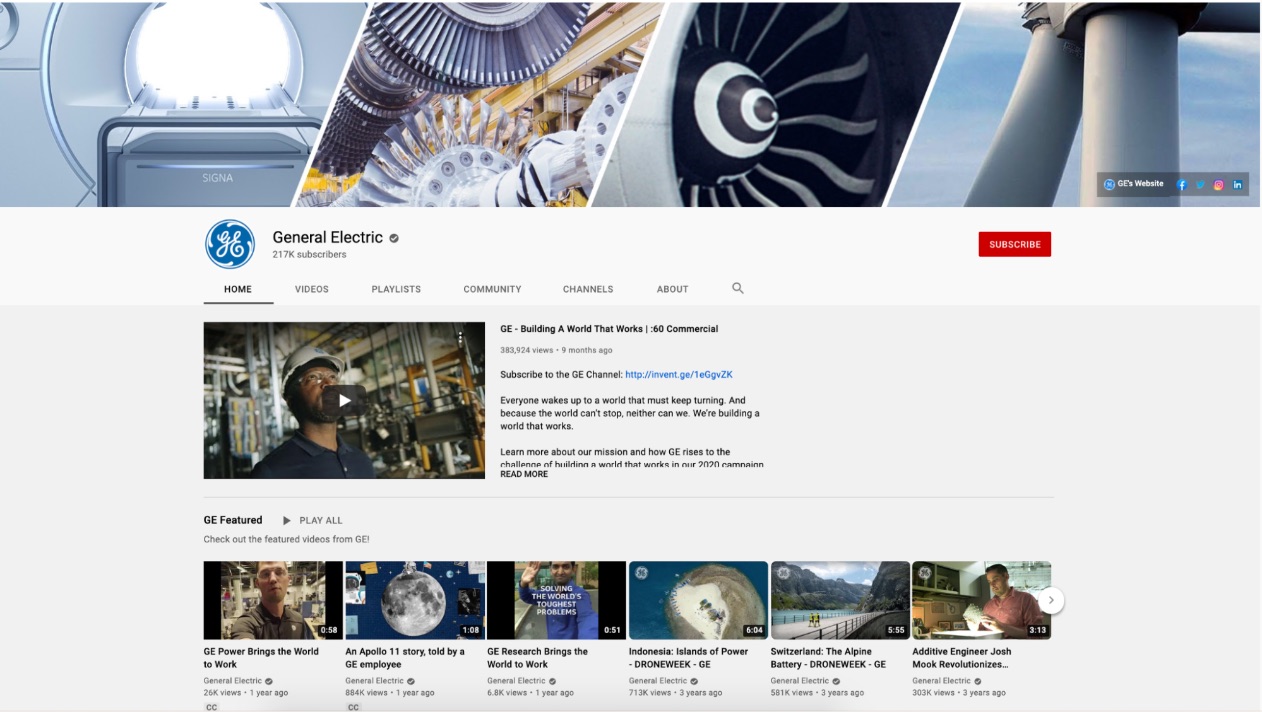Click the '217K subscribers' text
Viewport: 1262px width, 712px height.
pyautogui.click(x=310, y=255)
